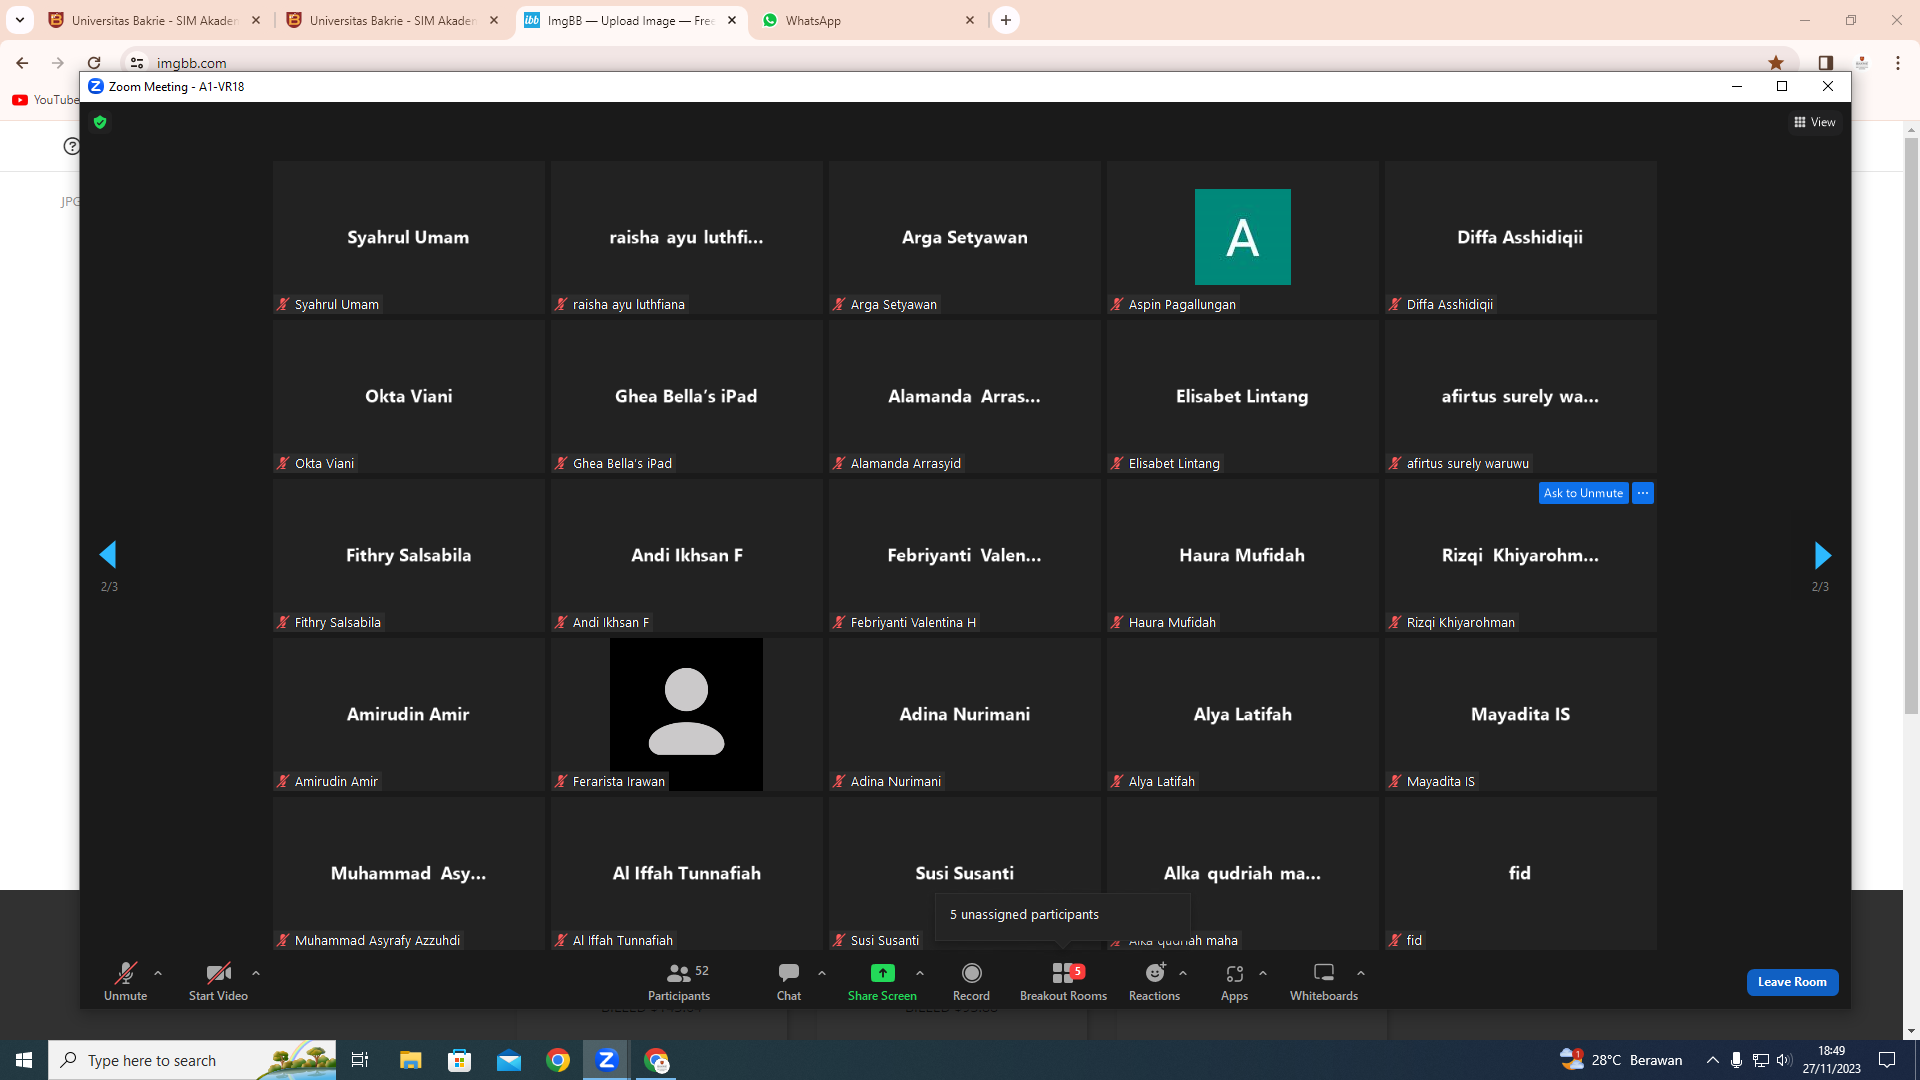Close the WhatsApp tab

969,20
